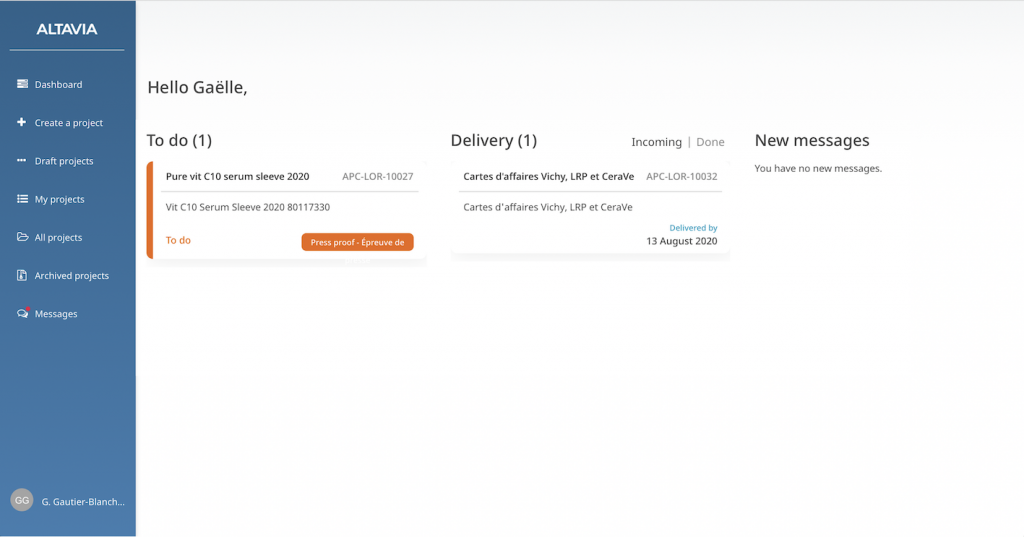Click the plus icon for Create a project
1024x537 pixels.
(x=22, y=122)
